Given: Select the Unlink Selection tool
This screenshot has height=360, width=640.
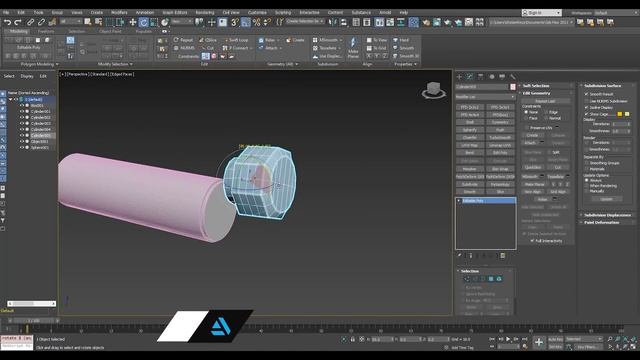Looking at the screenshot, I should point(41,22).
